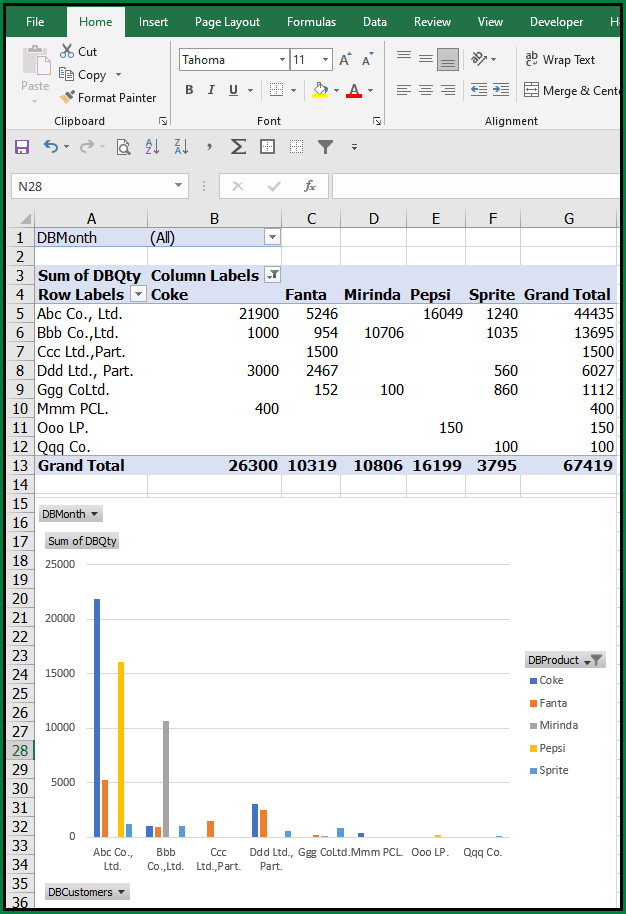Toggle Bold formatting
626x914 pixels.
pos(189,90)
